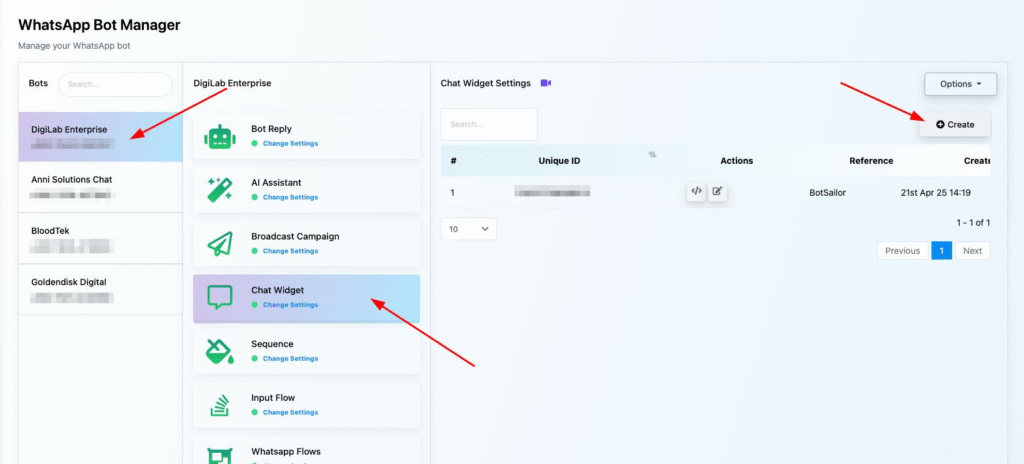Viewport: 1024px width, 464px height.
Task: Click the Sequence card title
Action: pyautogui.click(x=272, y=344)
